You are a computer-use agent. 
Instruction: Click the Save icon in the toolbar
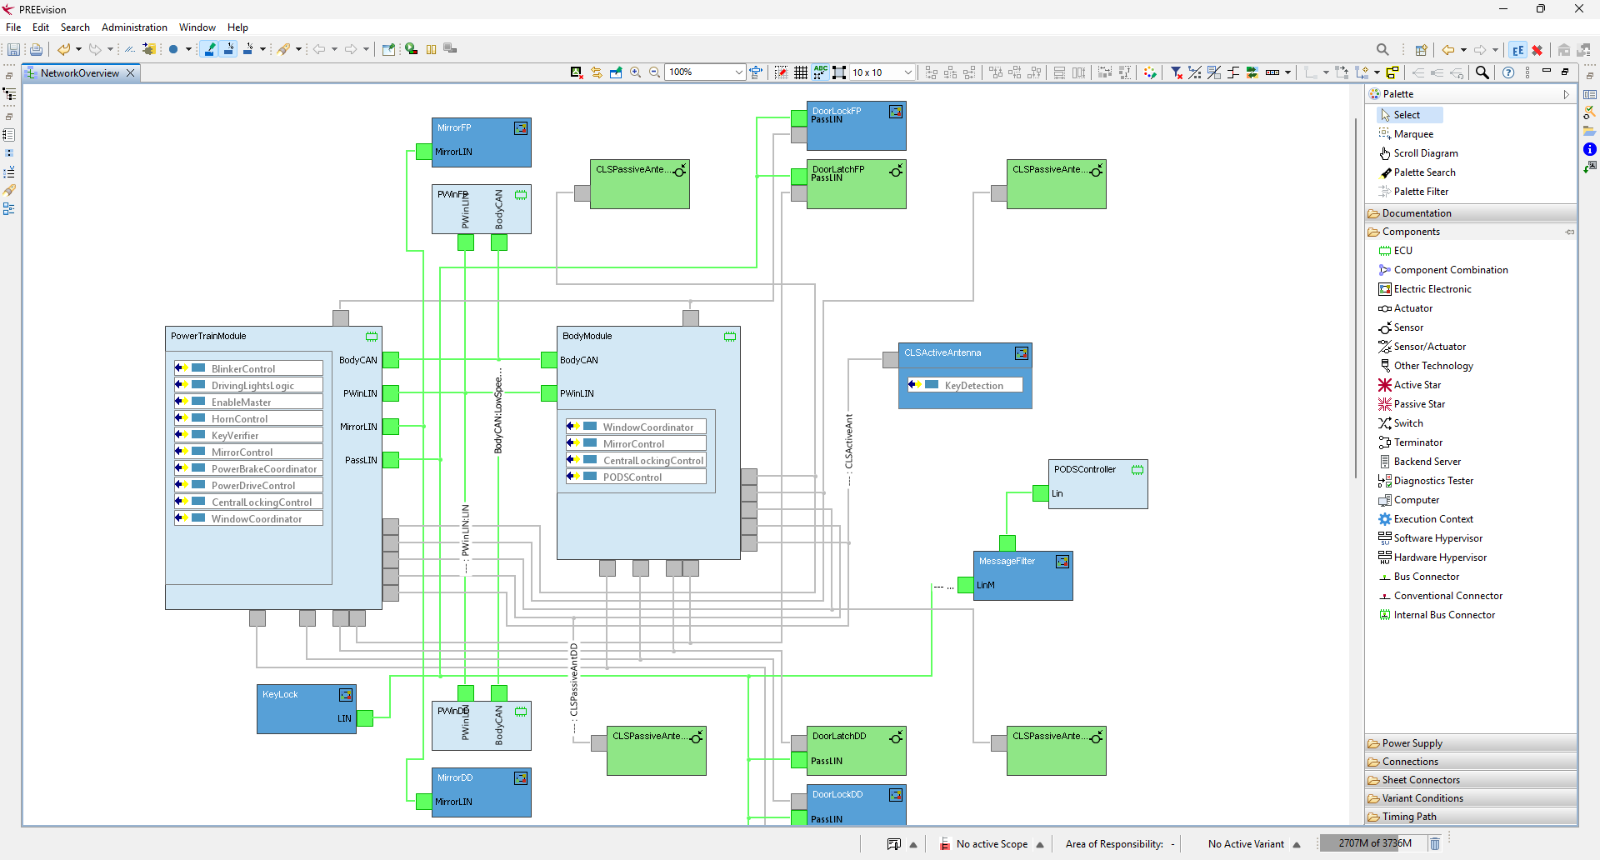(x=14, y=49)
